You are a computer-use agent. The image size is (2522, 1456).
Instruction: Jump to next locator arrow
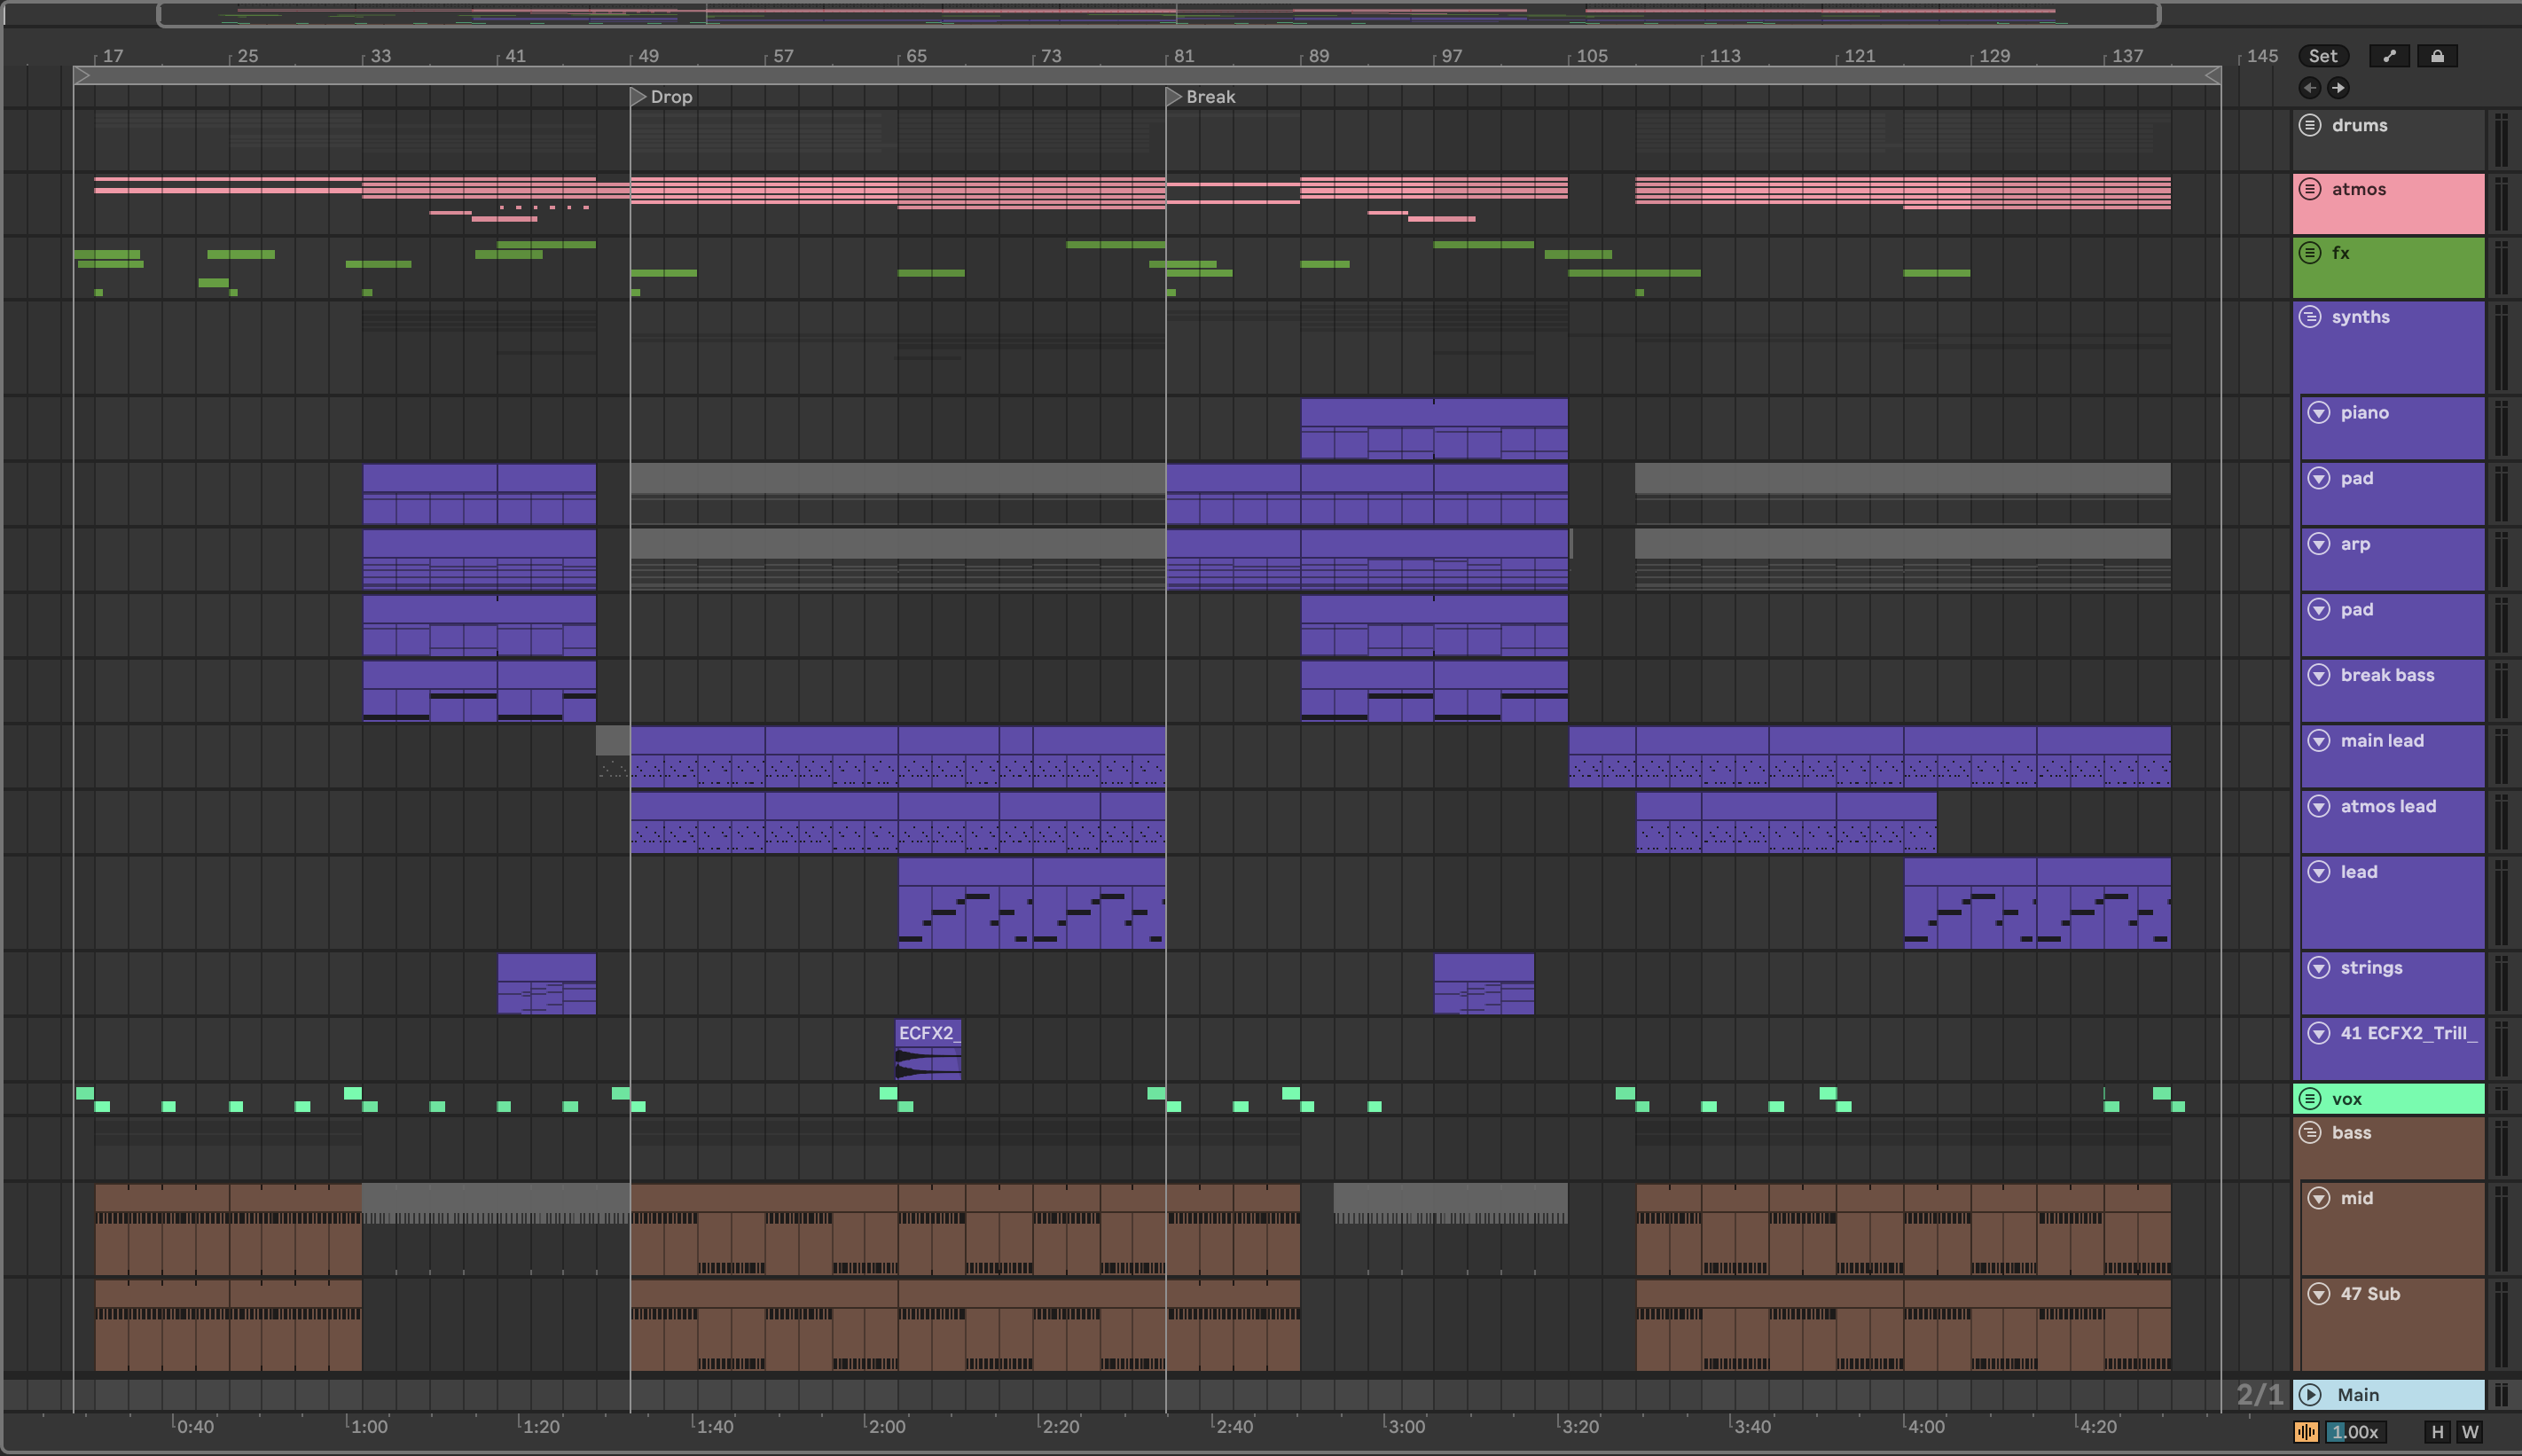pyautogui.click(x=2338, y=88)
